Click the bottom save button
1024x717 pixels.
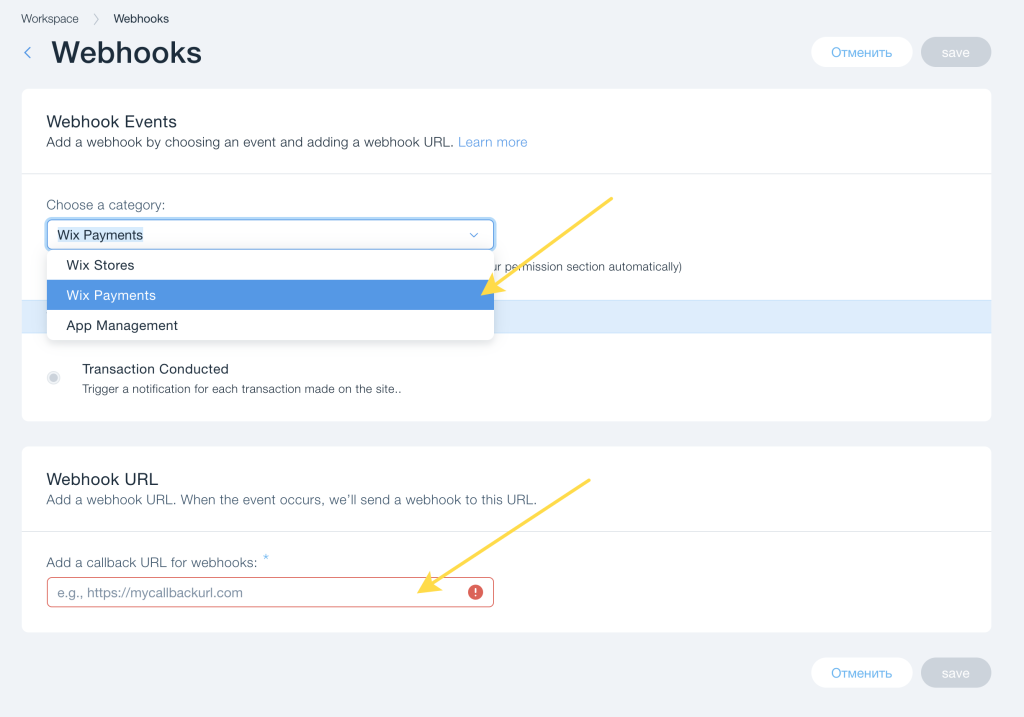pos(955,673)
